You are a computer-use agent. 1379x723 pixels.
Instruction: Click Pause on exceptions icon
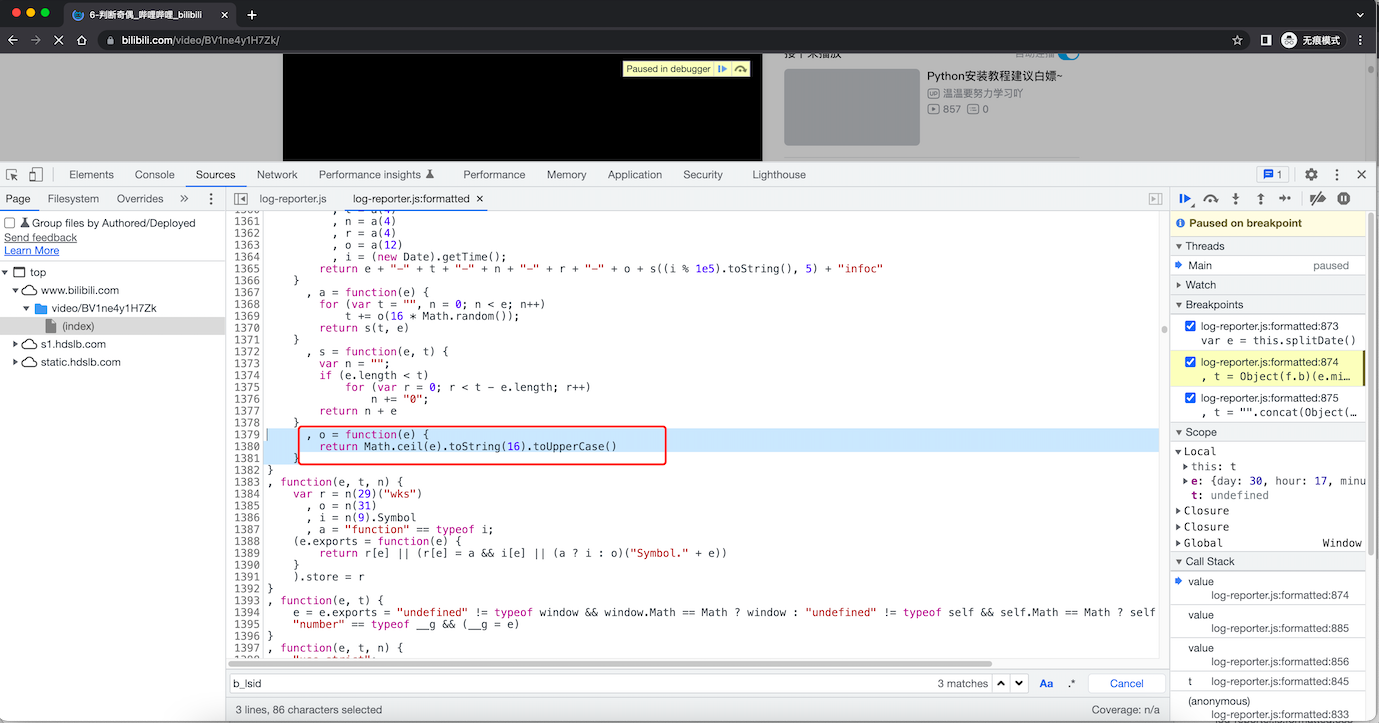pos(1344,199)
